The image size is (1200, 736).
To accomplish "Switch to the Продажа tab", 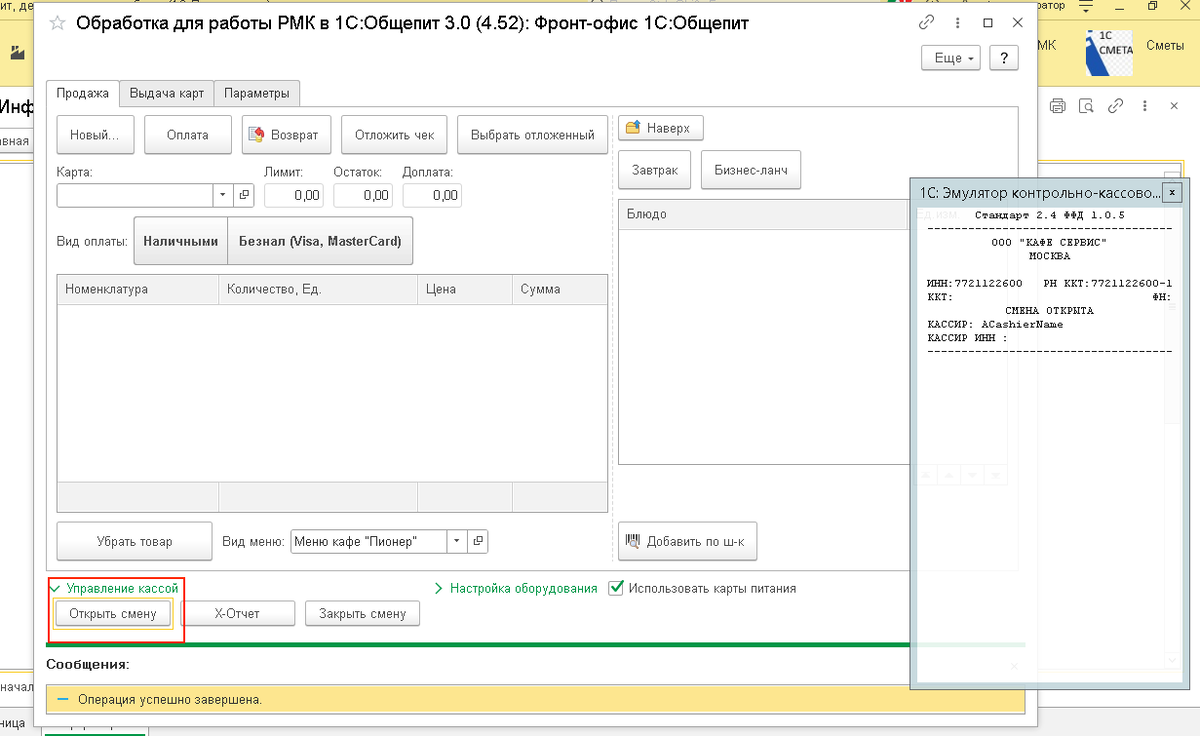I will click(82, 93).
